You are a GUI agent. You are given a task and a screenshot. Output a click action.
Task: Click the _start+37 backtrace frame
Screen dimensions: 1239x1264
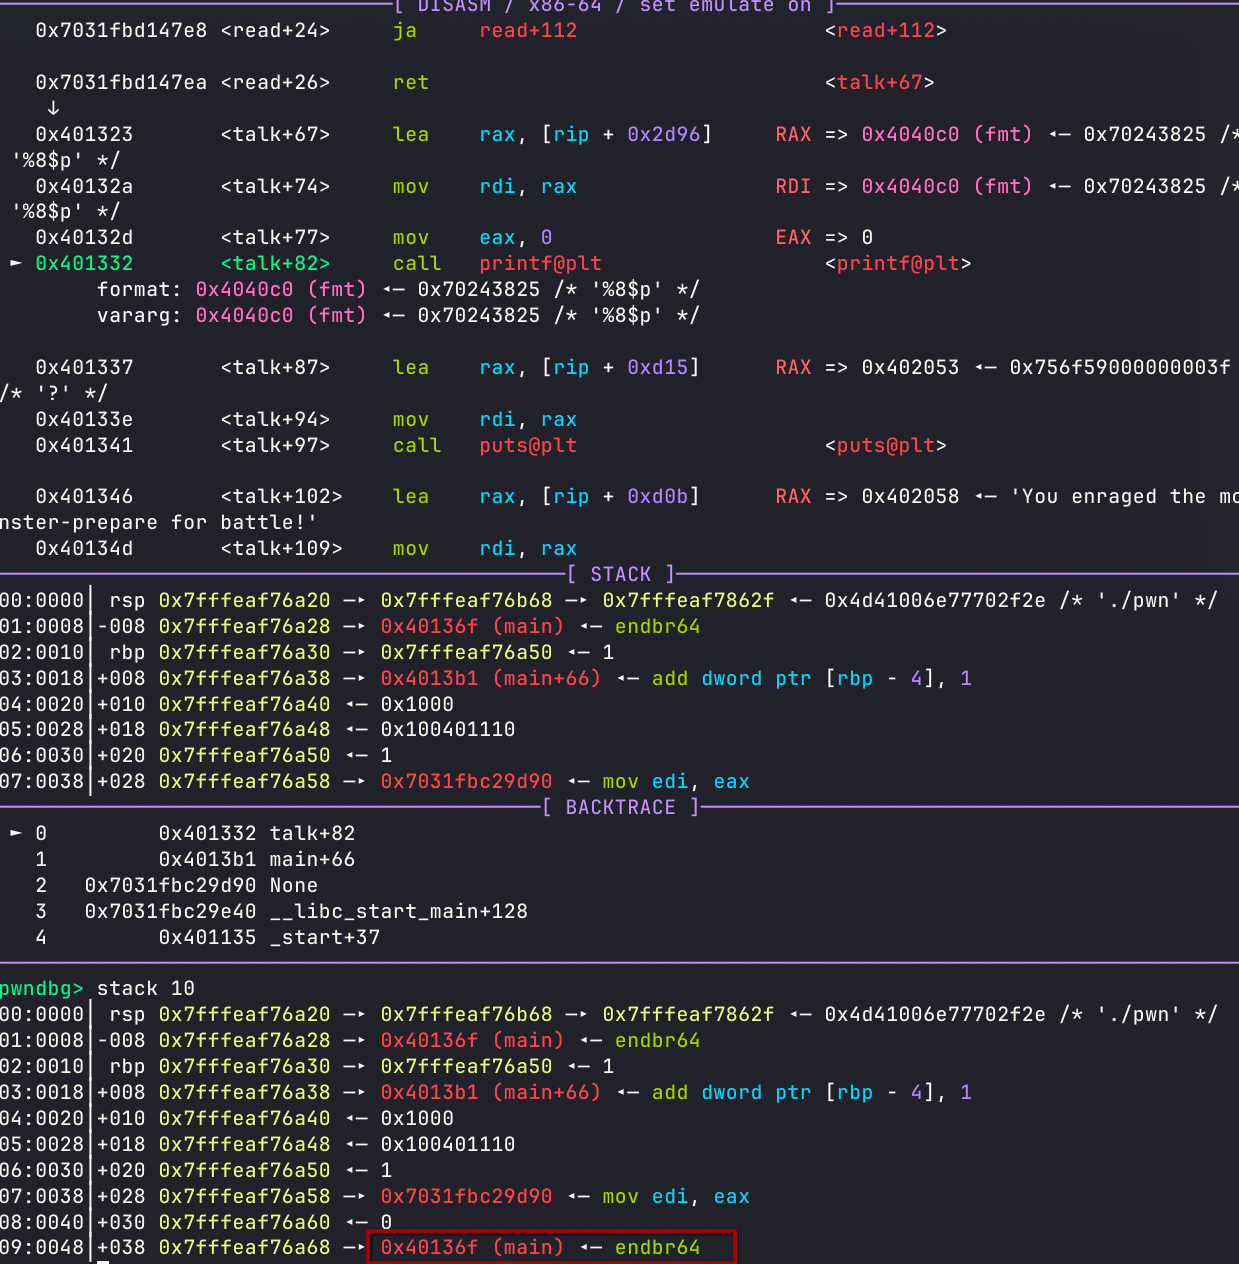324,937
